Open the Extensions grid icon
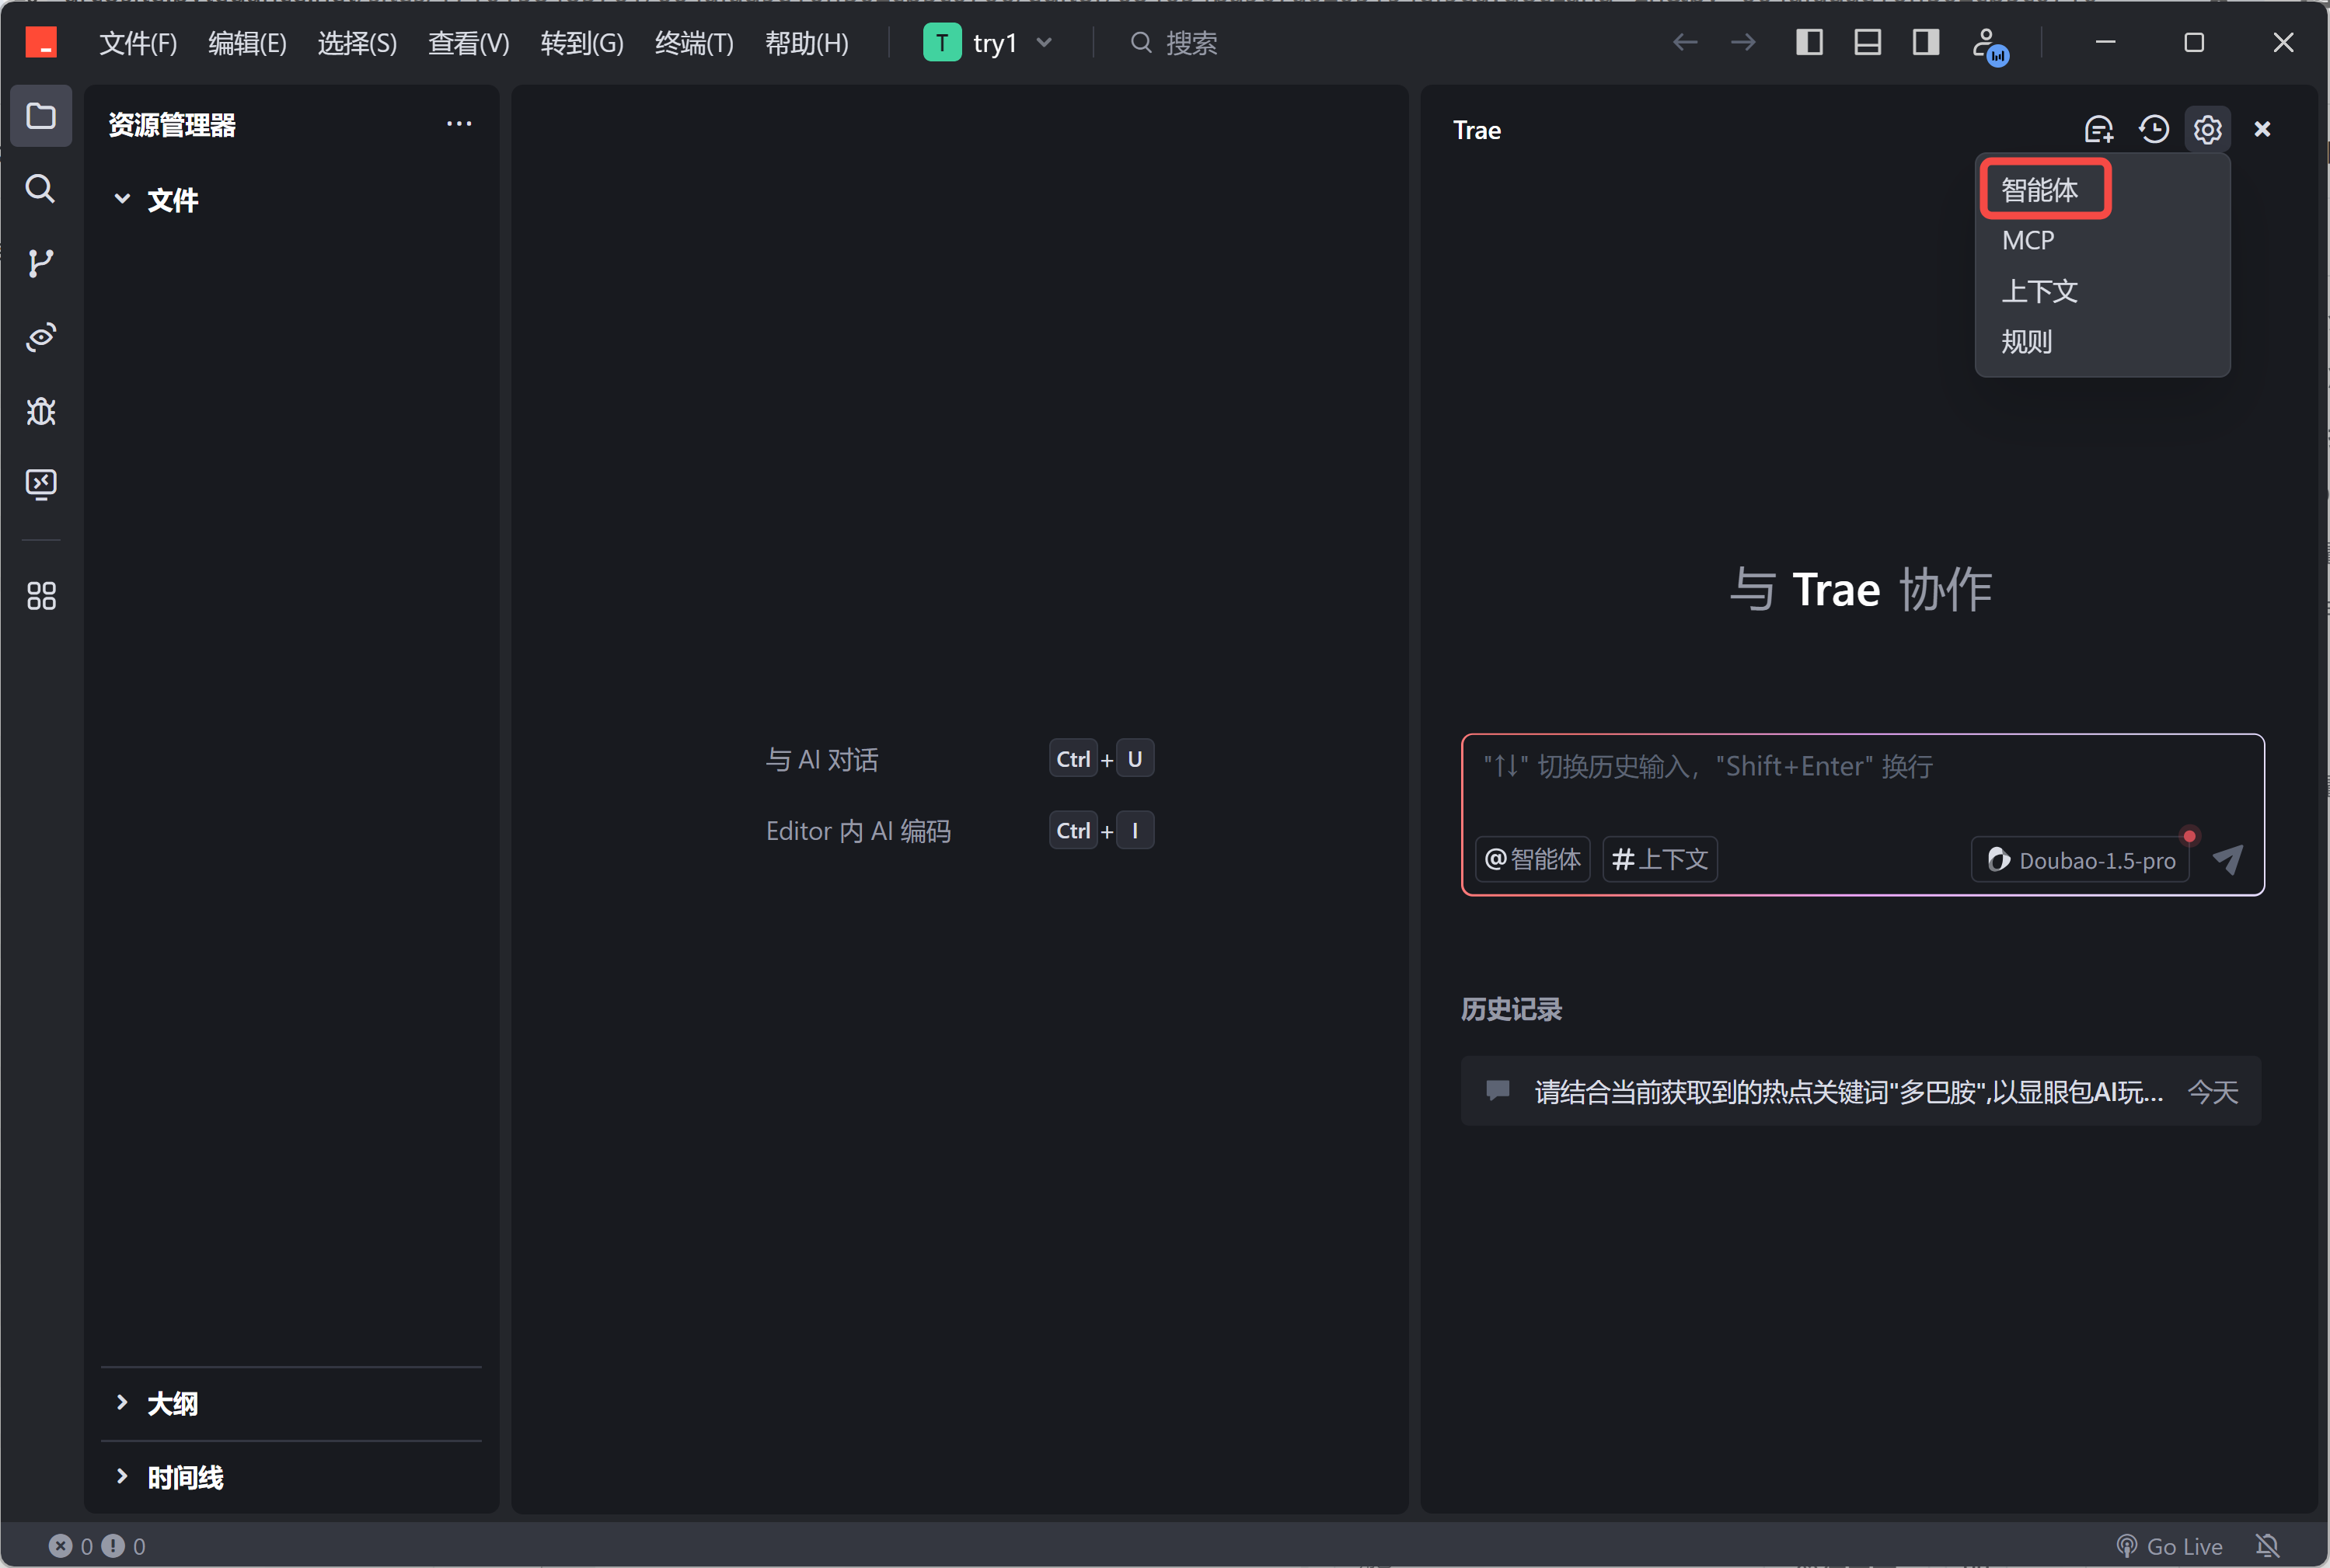The image size is (2330, 1568). pos(41,596)
